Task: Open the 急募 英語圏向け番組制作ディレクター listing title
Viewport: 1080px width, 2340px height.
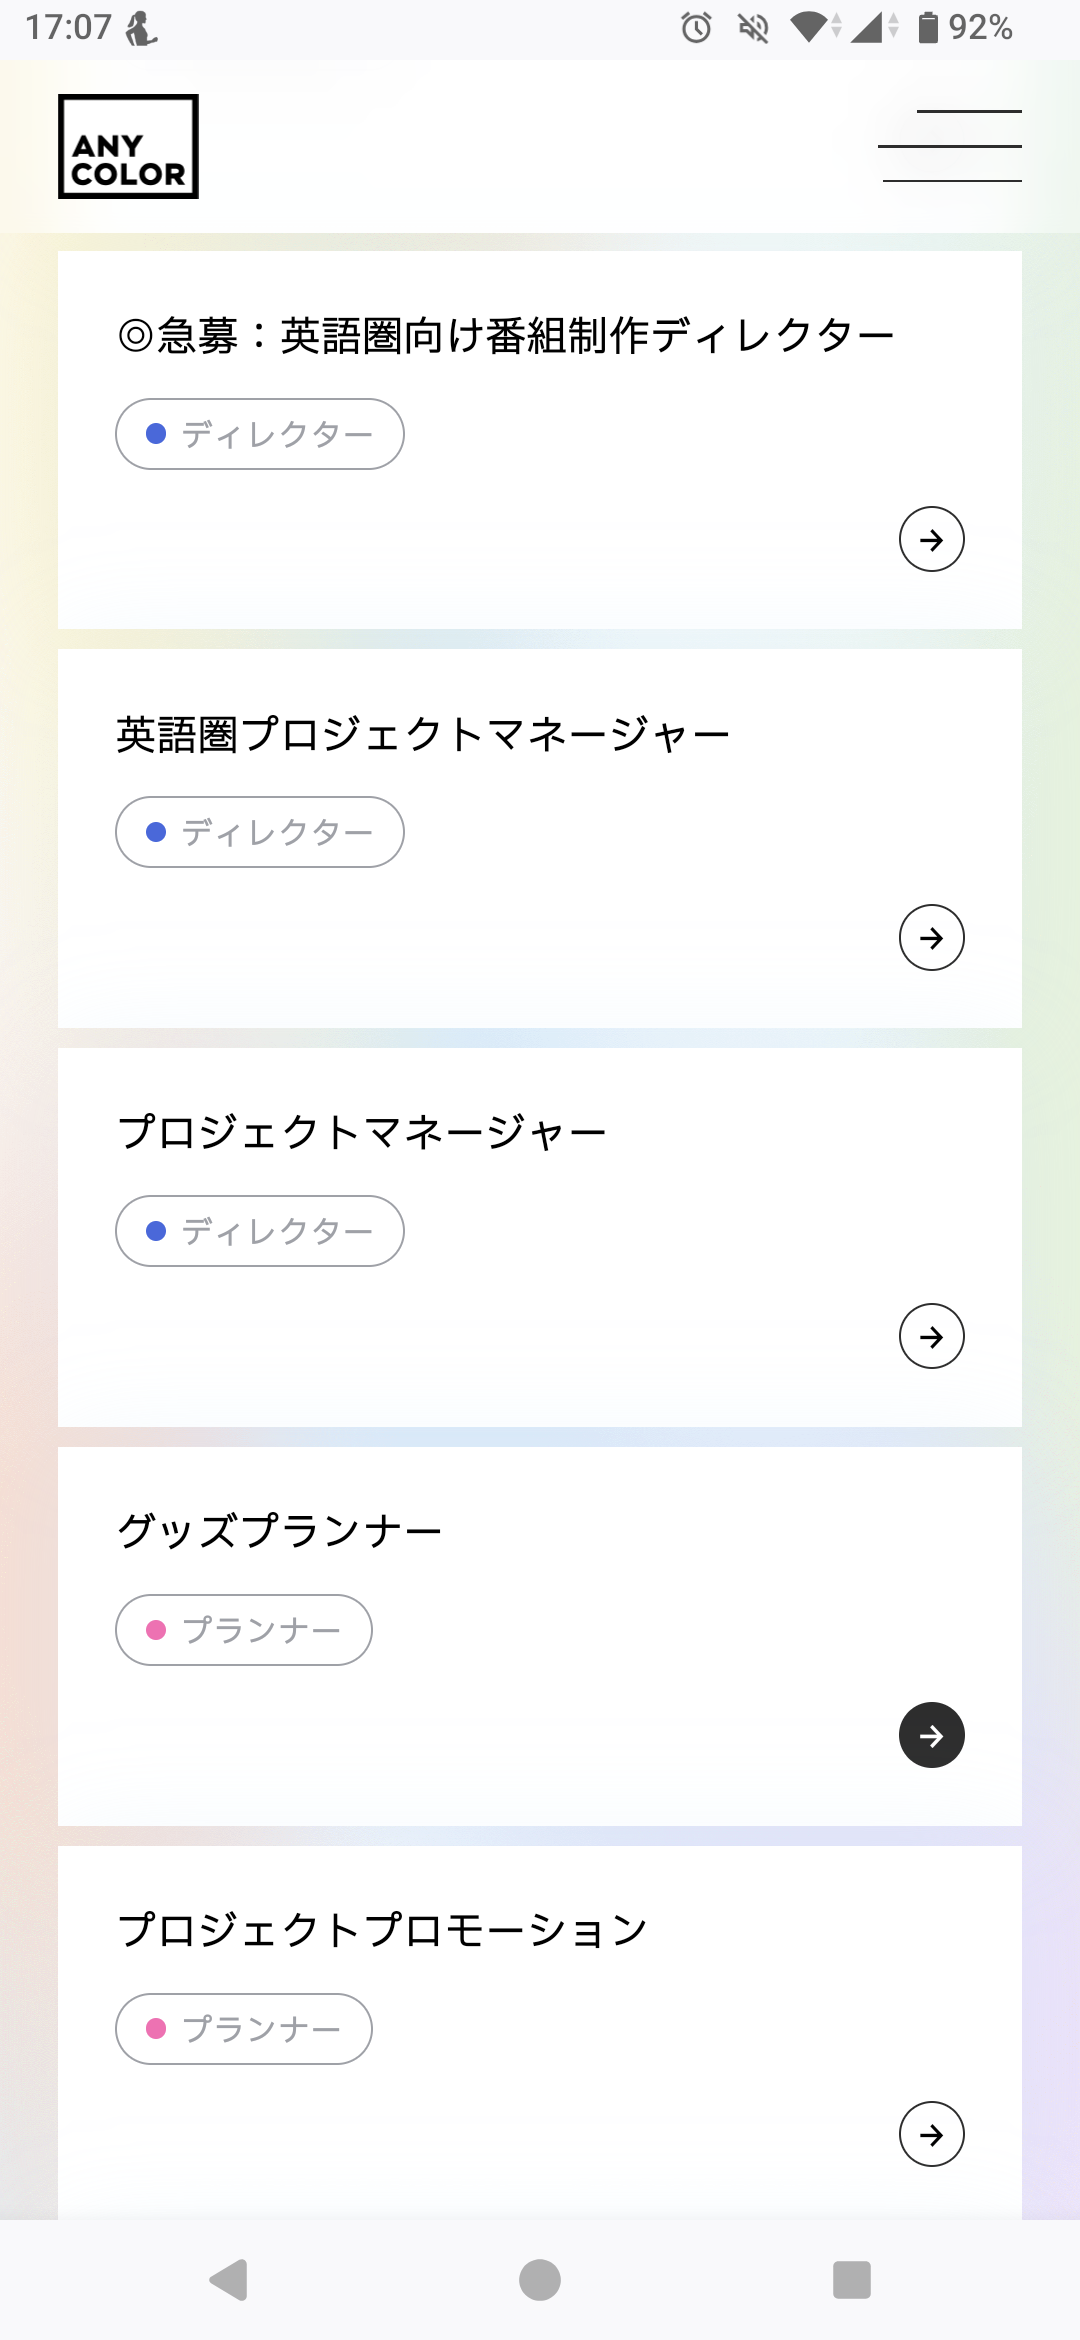Action: tap(506, 336)
